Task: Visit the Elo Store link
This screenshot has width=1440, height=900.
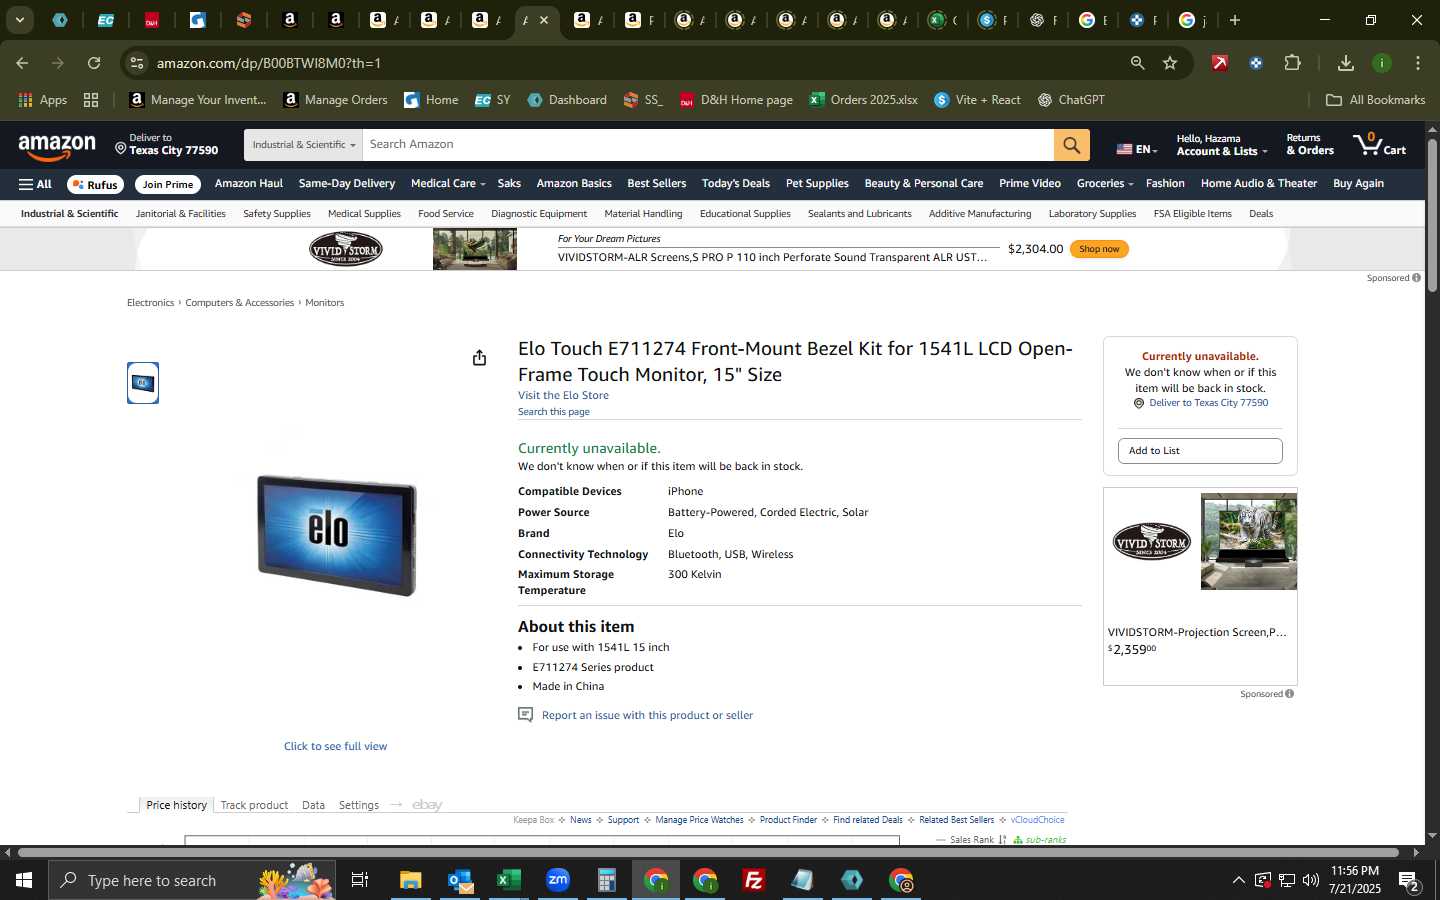Action: click(x=563, y=395)
